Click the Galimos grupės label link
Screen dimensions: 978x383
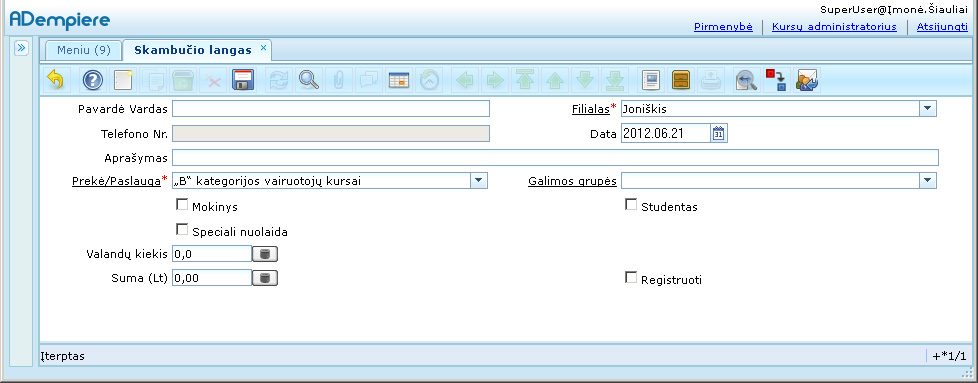pyautogui.click(x=572, y=181)
